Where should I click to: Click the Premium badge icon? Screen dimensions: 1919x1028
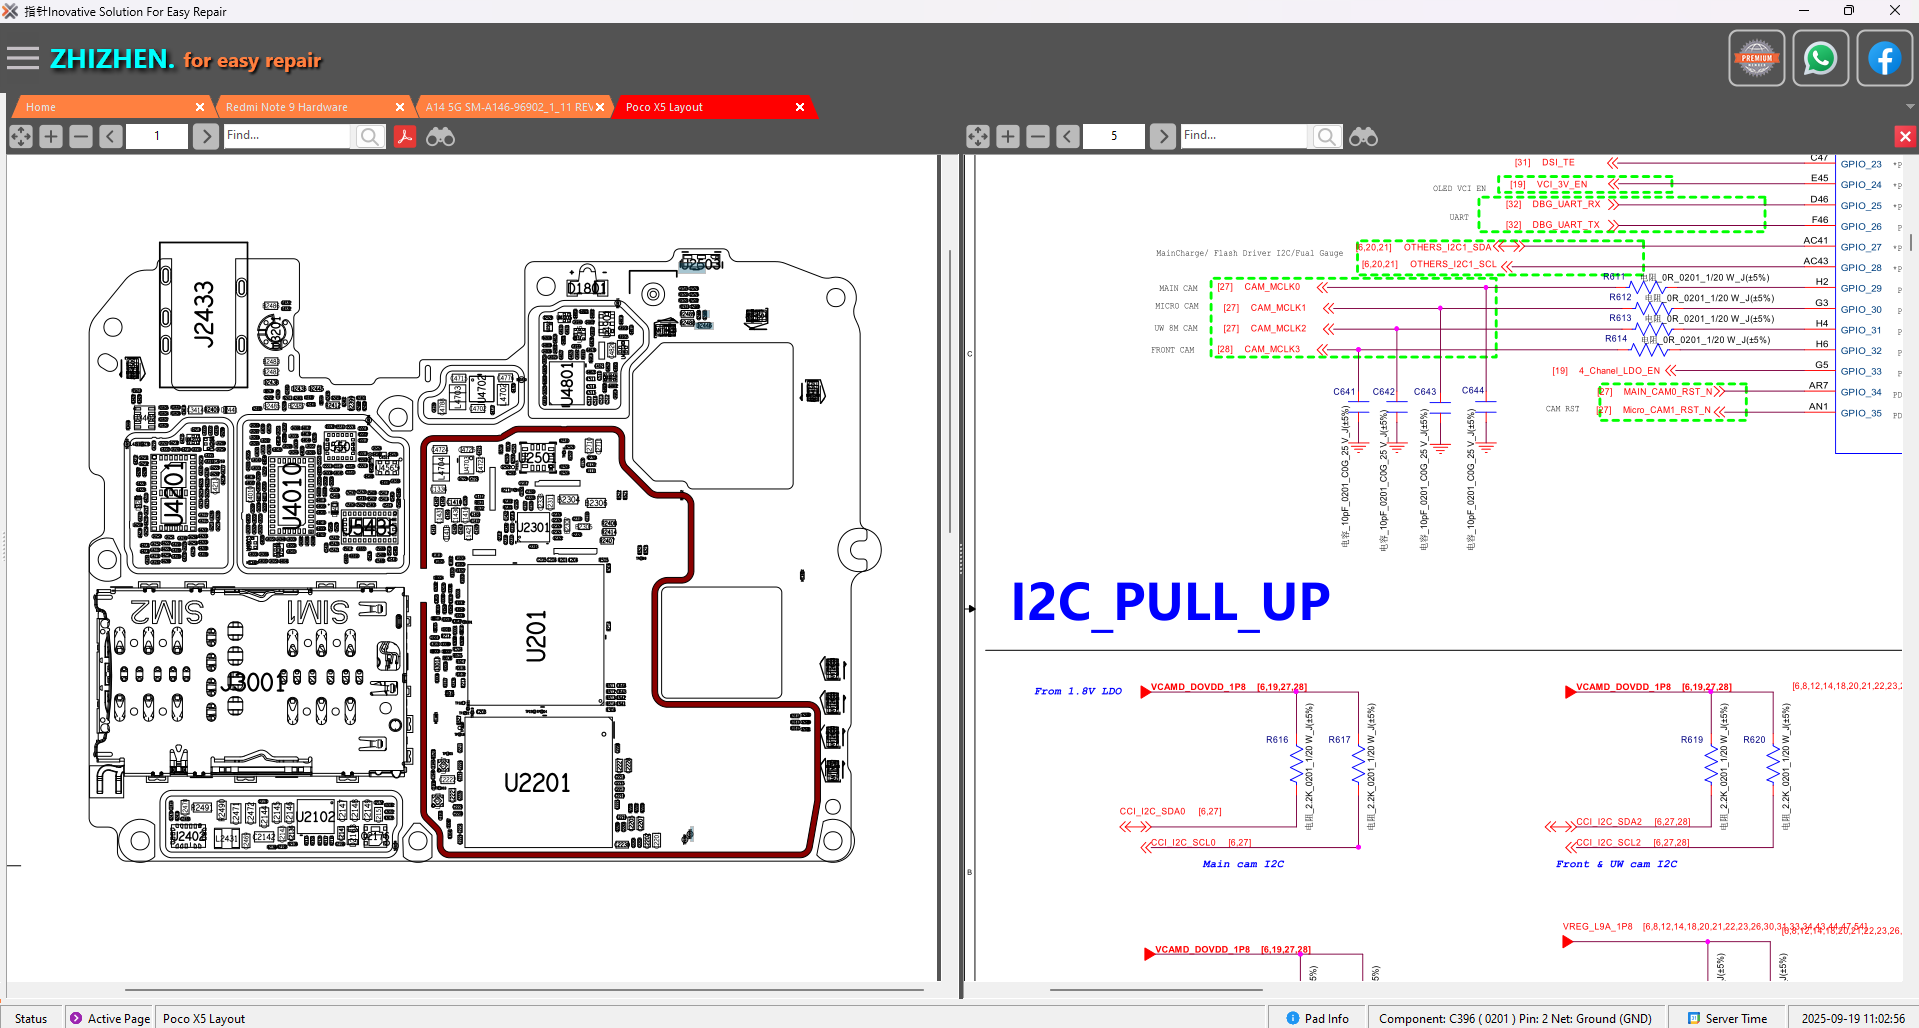tap(1757, 59)
